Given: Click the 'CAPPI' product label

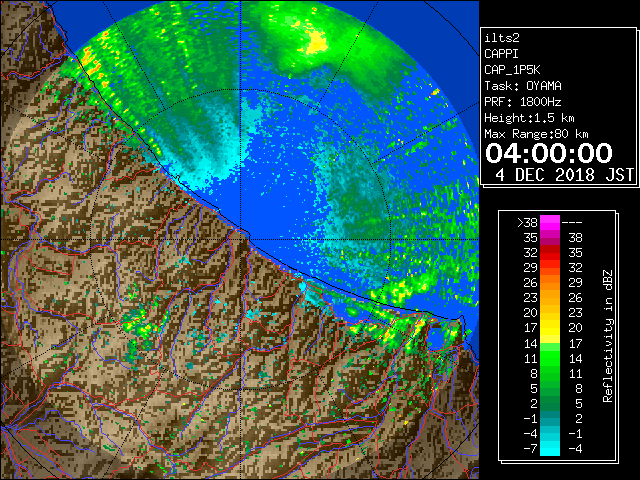Looking at the screenshot, I should point(501,54).
